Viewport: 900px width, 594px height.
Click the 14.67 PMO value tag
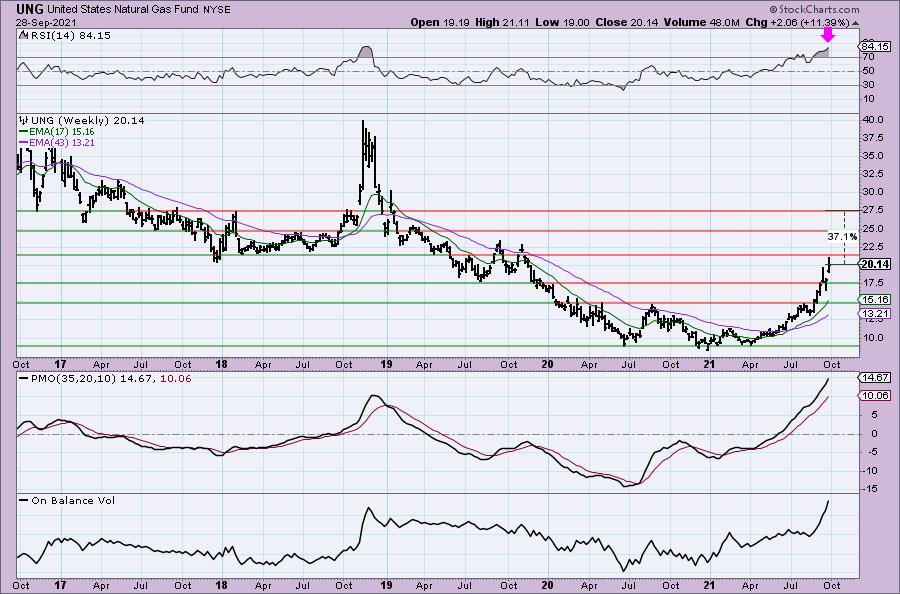click(875, 378)
